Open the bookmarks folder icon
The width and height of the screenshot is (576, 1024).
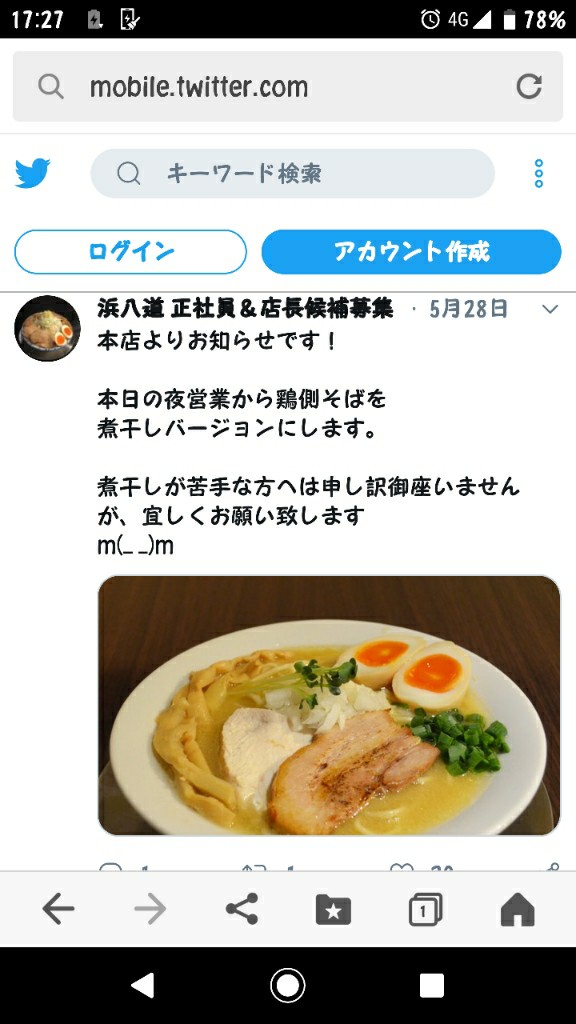[333, 909]
